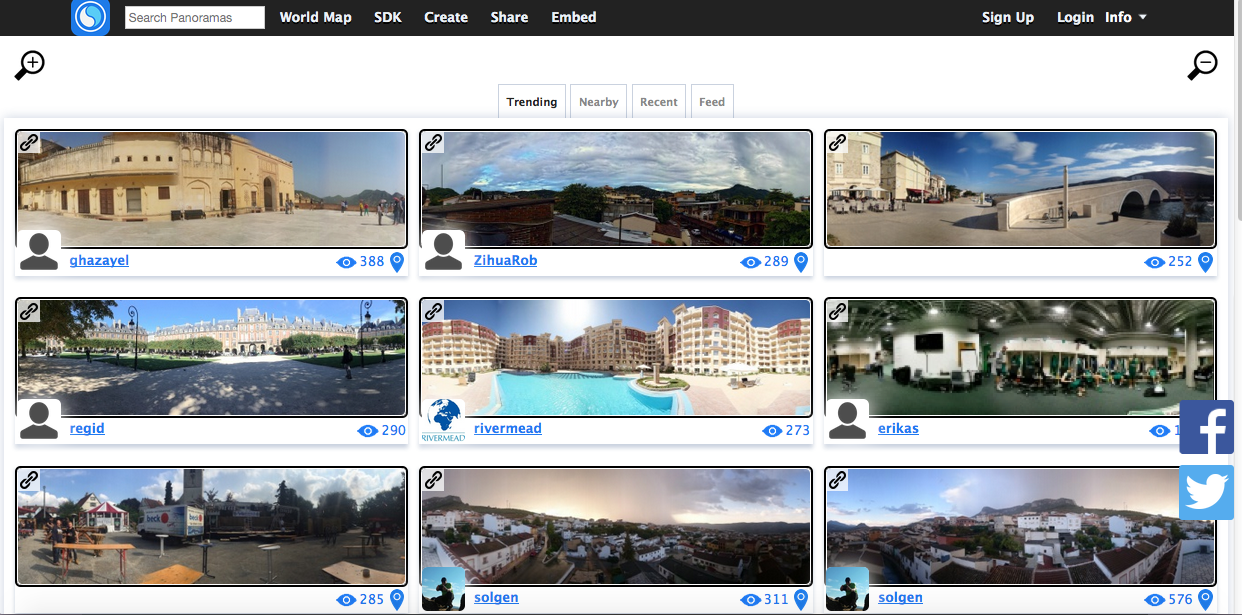1242x615 pixels.
Task: Click the Sign Up link
Action: 1007,17
